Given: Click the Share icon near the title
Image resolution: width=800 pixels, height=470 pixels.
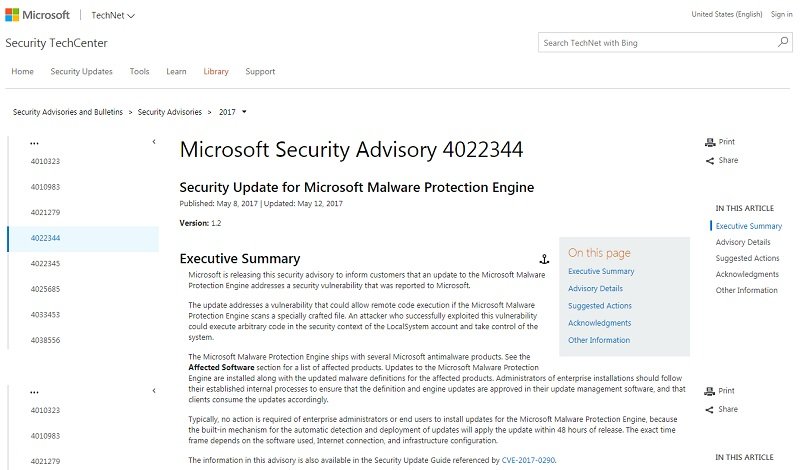Looking at the screenshot, I should pyautogui.click(x=710, y=161).
